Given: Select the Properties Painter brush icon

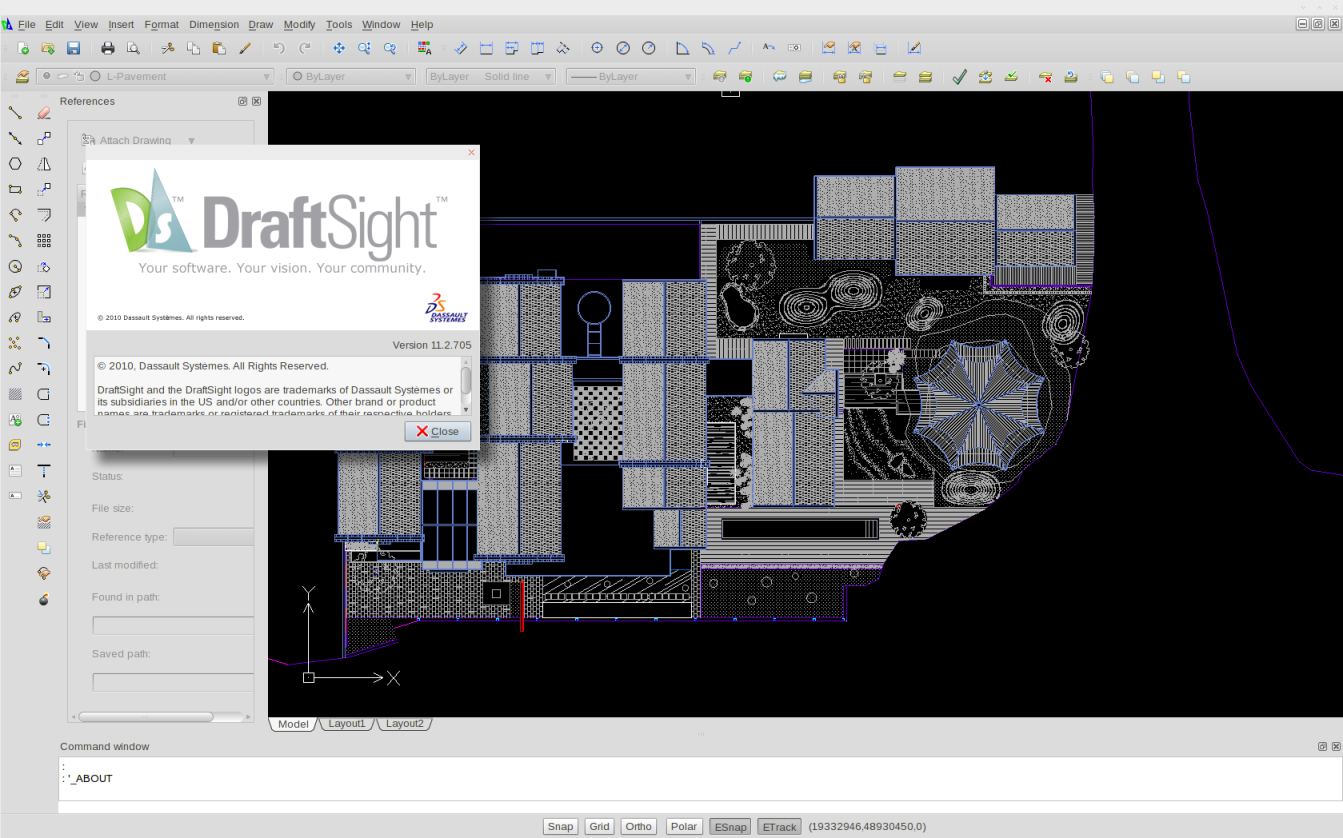Looking at the screenshot, I should 245,48.
